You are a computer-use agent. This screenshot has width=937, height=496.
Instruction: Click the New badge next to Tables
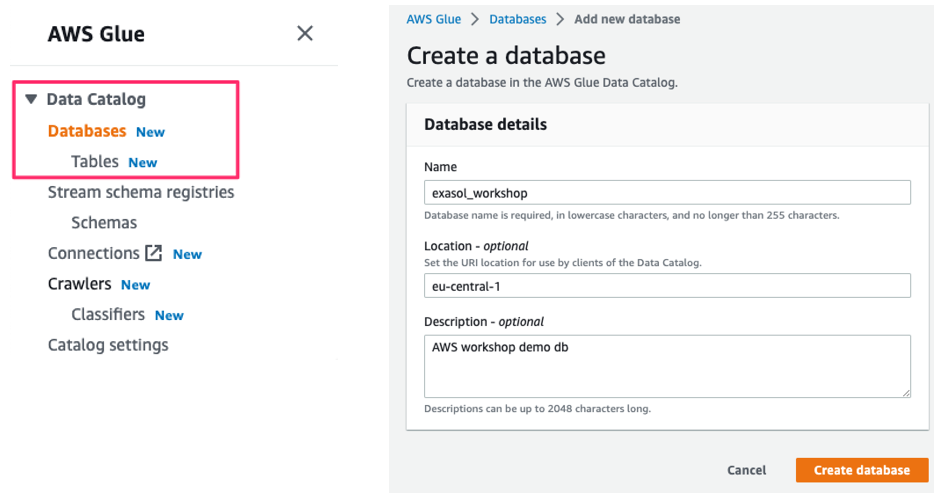tap(143, 163)
